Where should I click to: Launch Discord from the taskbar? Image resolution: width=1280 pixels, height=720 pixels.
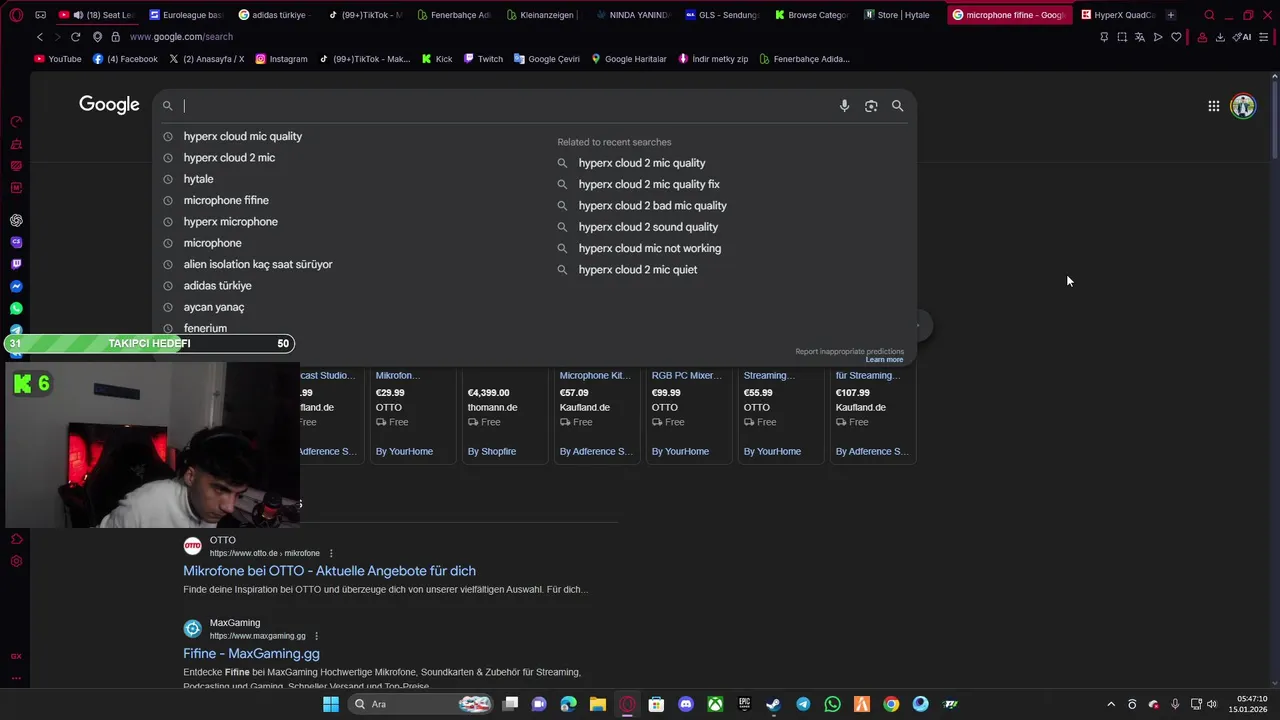tap(686, 704)
